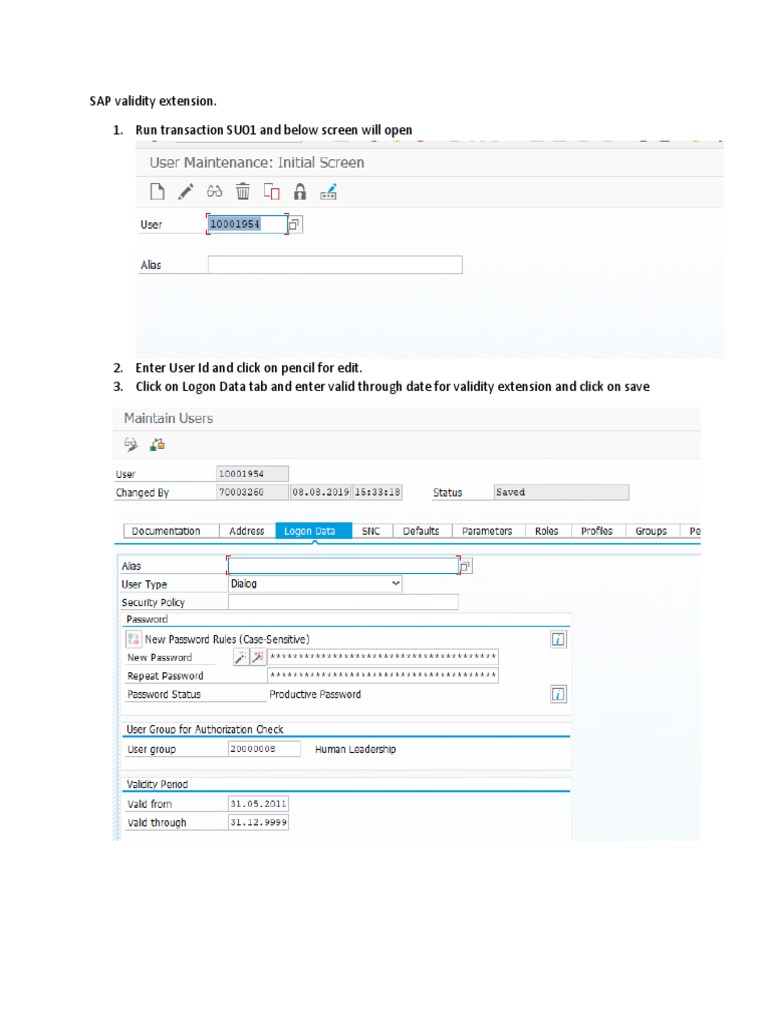The image size is (768, 1024).
Task: Click the User field 10001954 in Maintain Users
Action: click(x=252, y=473)
